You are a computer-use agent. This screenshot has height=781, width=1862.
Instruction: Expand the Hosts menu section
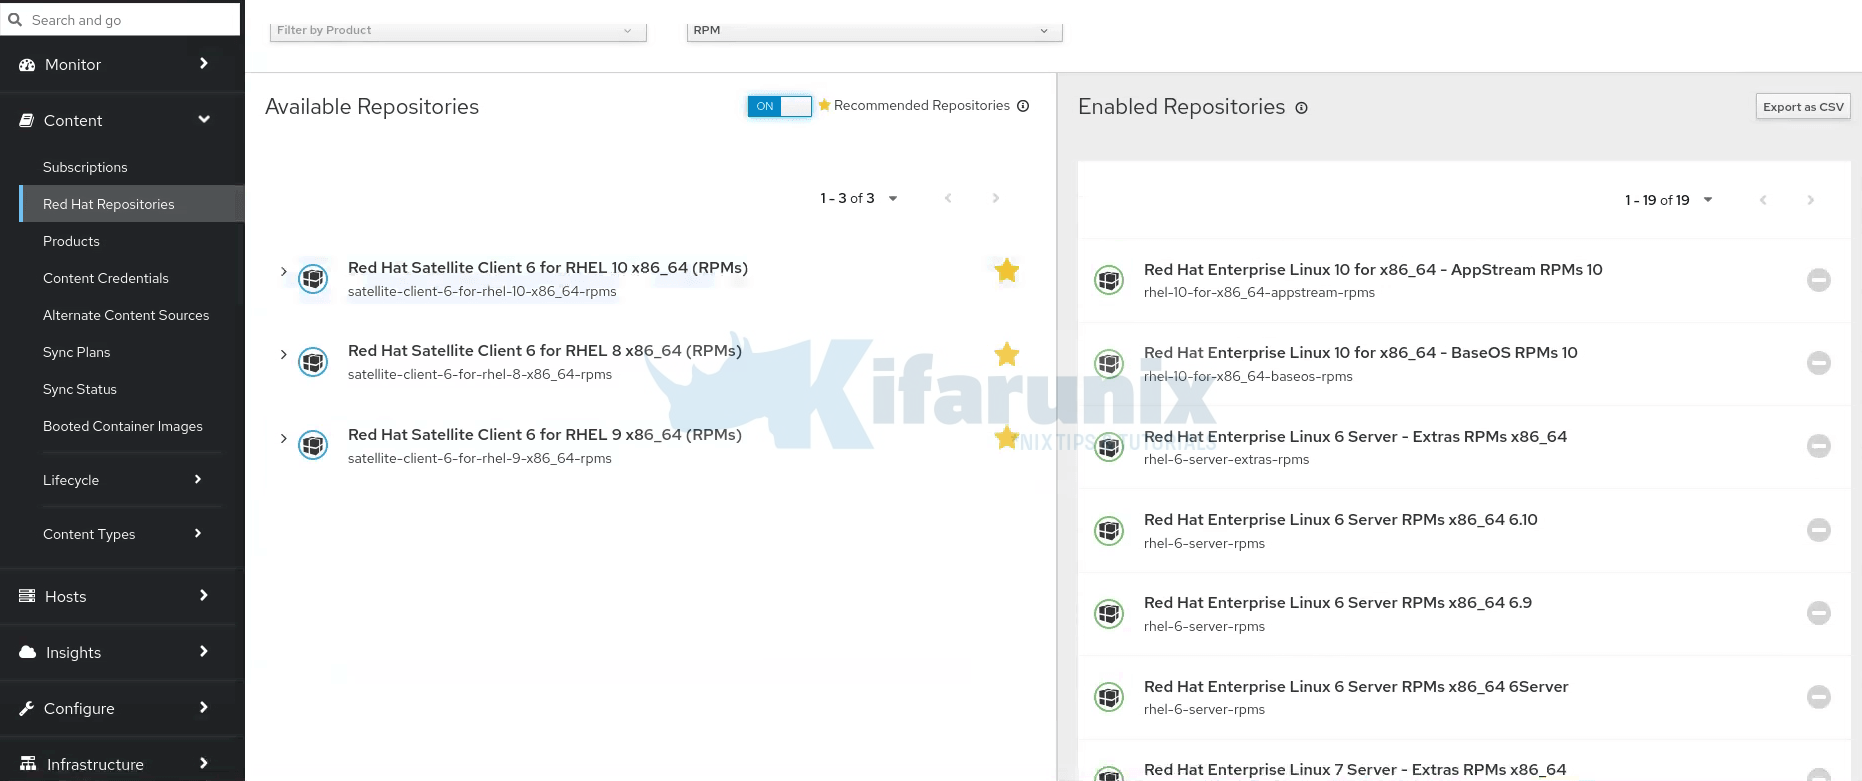click(204, 595)
